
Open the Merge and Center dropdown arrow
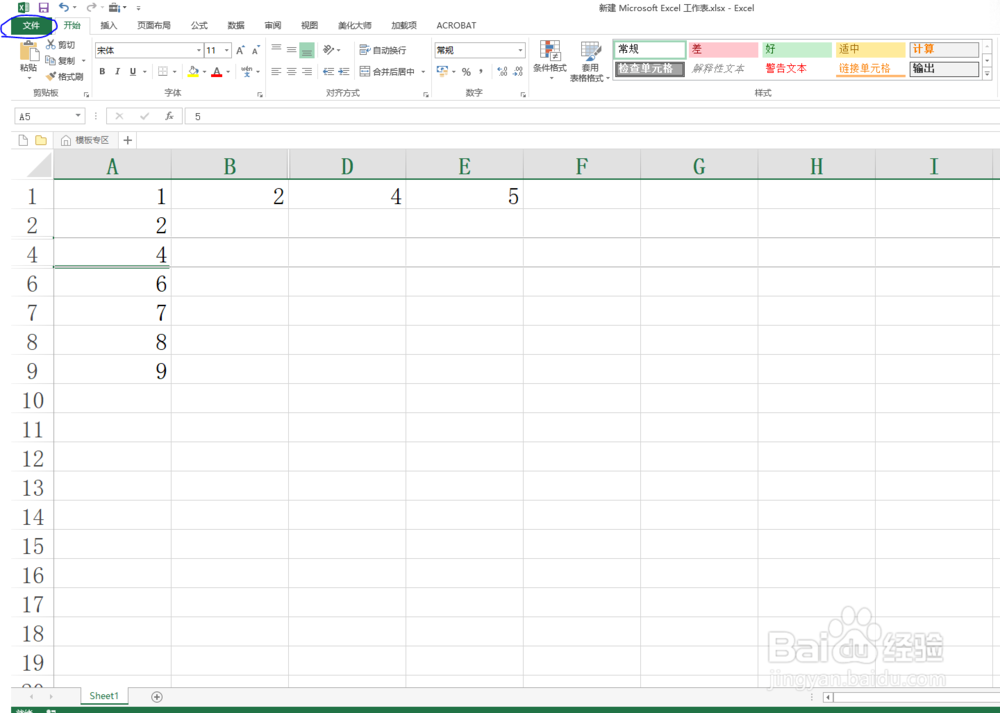[423, 71]
